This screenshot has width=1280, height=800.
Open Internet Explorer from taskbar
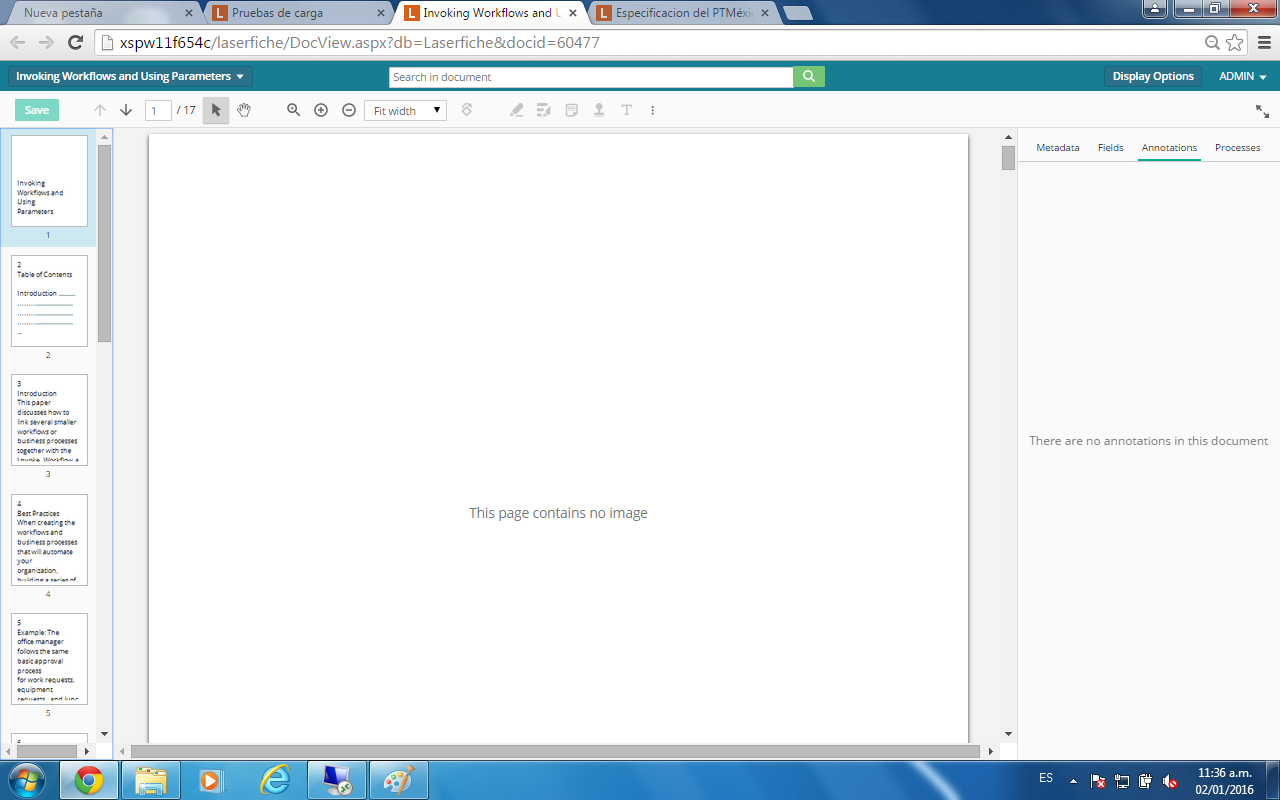coord(275,780)
